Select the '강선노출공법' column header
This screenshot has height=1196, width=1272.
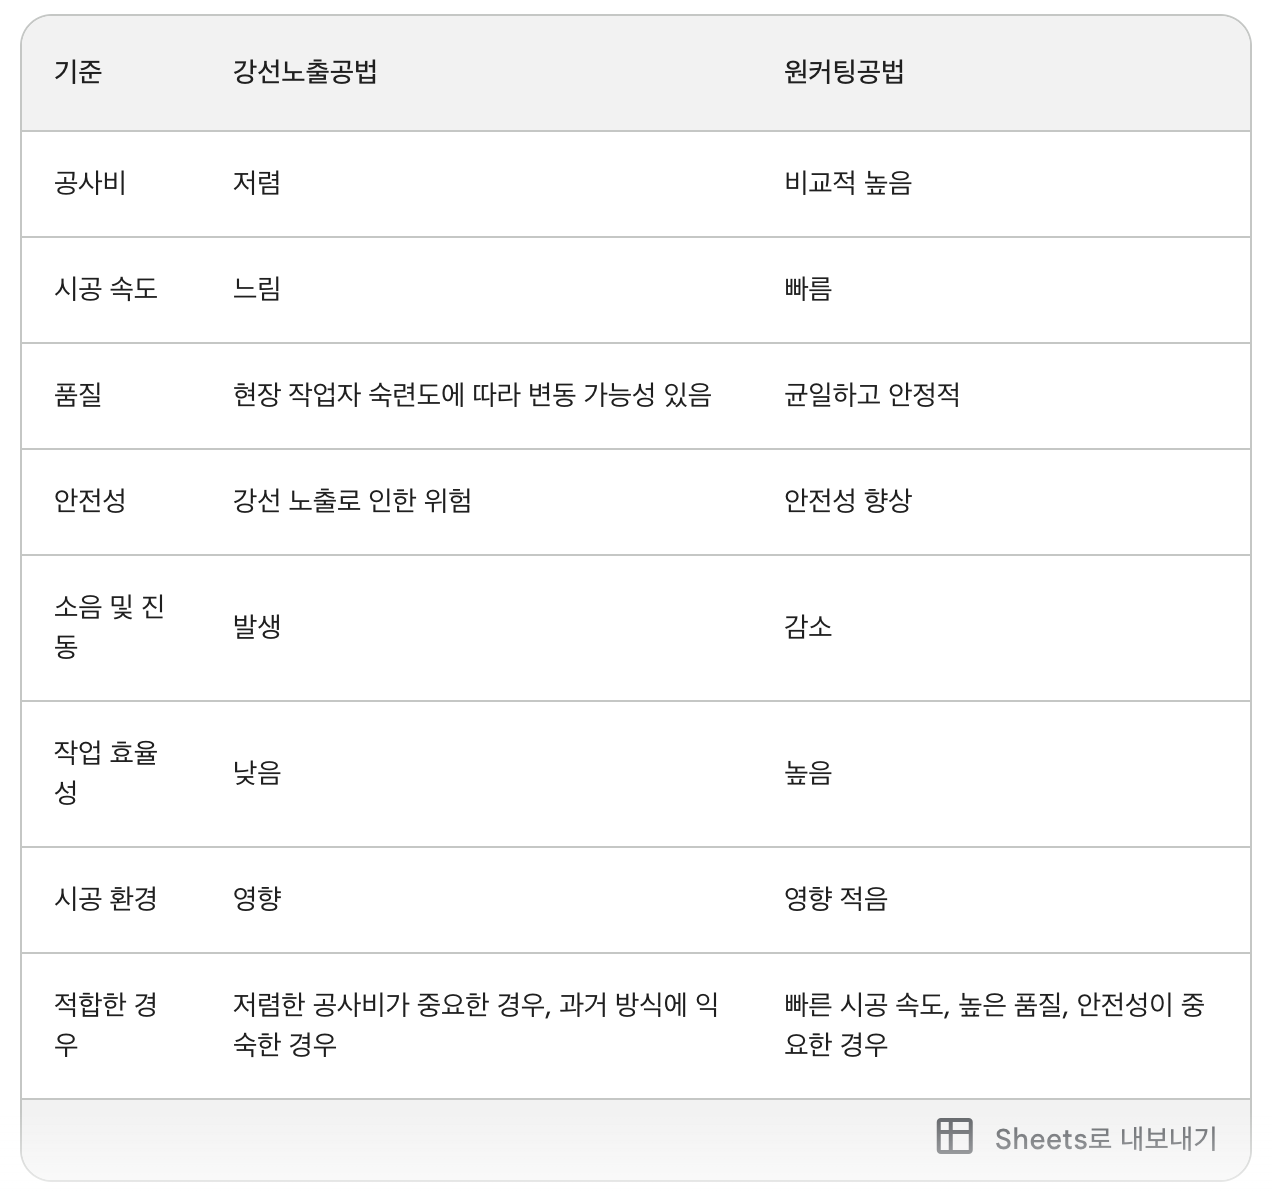pyautogui.click(x=305, y=72)
